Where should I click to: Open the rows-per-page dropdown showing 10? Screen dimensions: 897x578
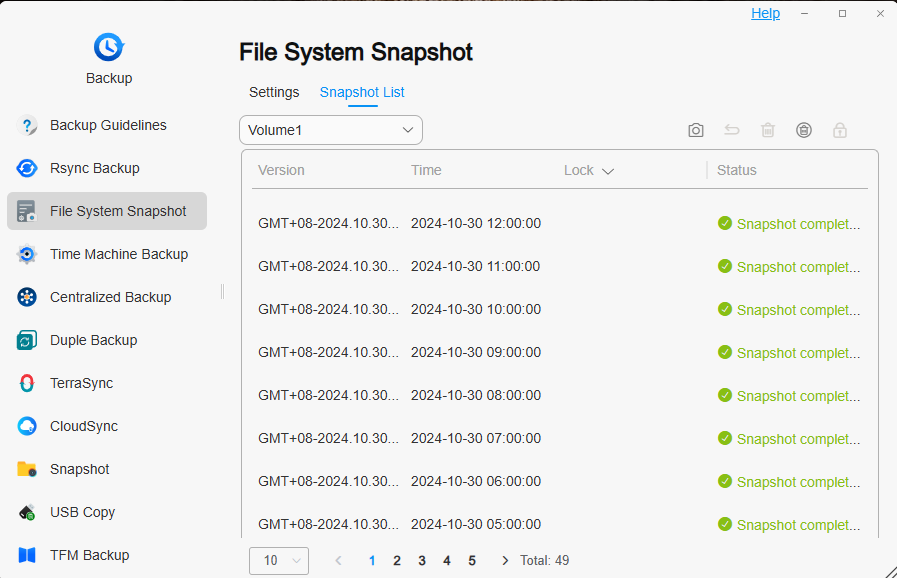pos(279,561)
